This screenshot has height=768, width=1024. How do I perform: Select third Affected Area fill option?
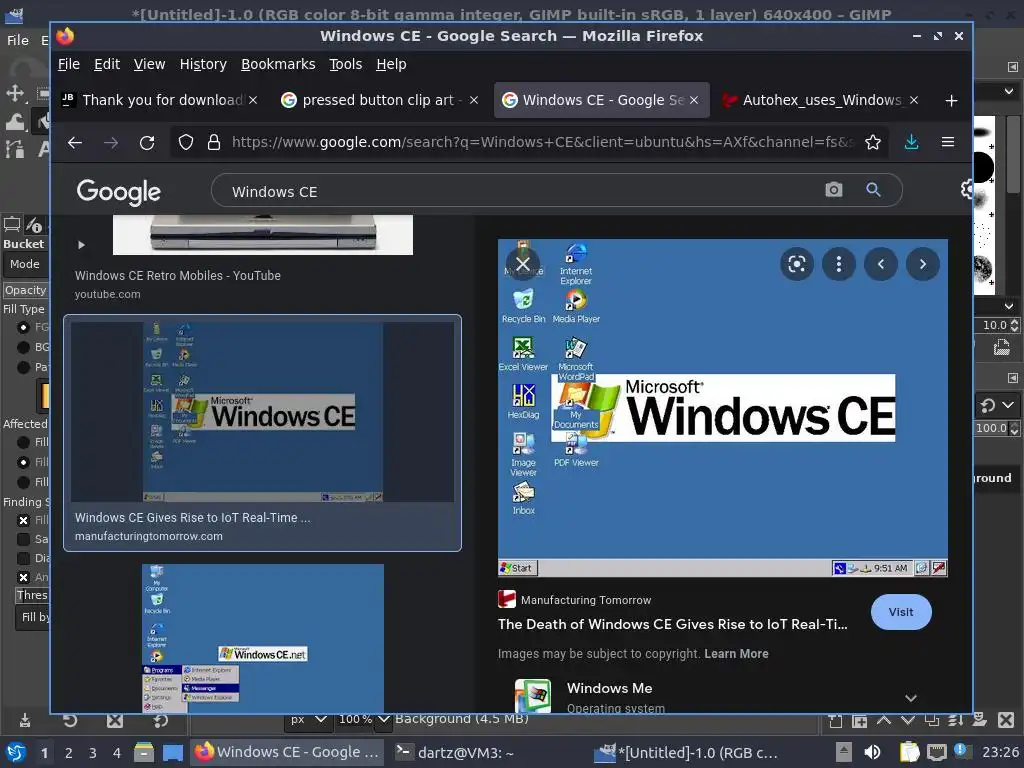point(24,482)
